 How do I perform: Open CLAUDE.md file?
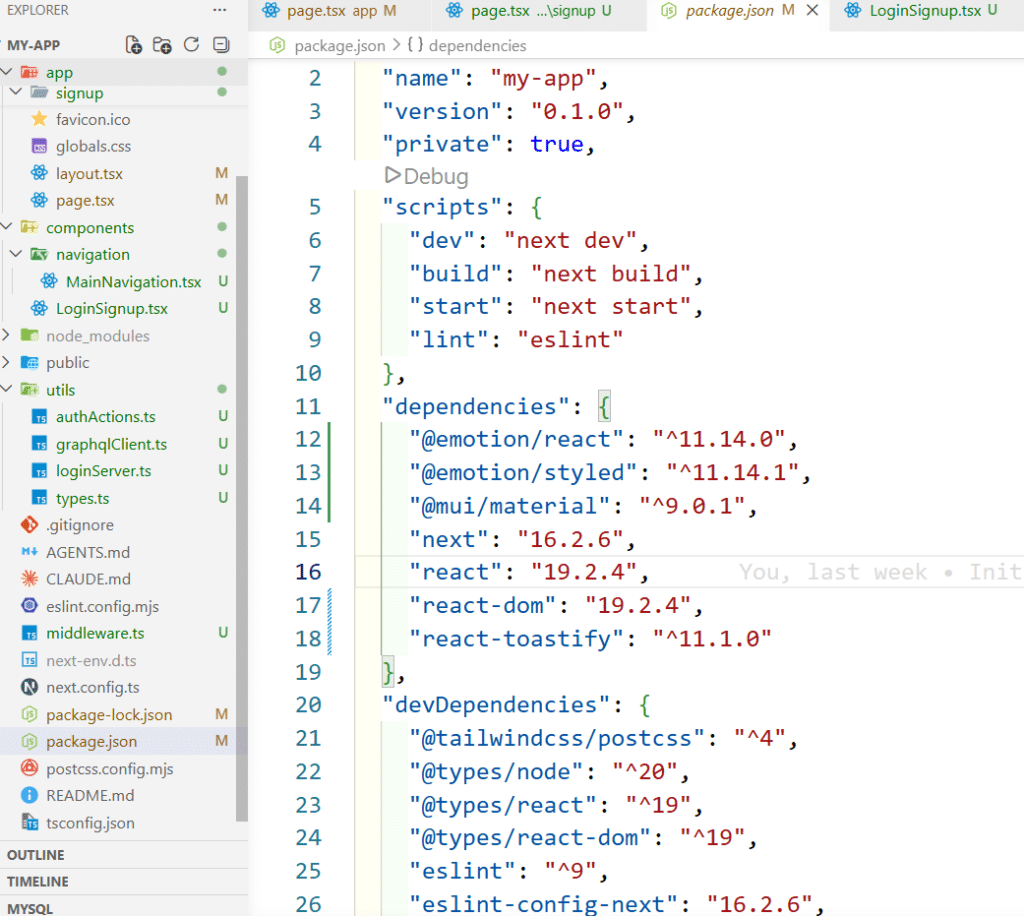pyautogui.click(x=88, y=579)
